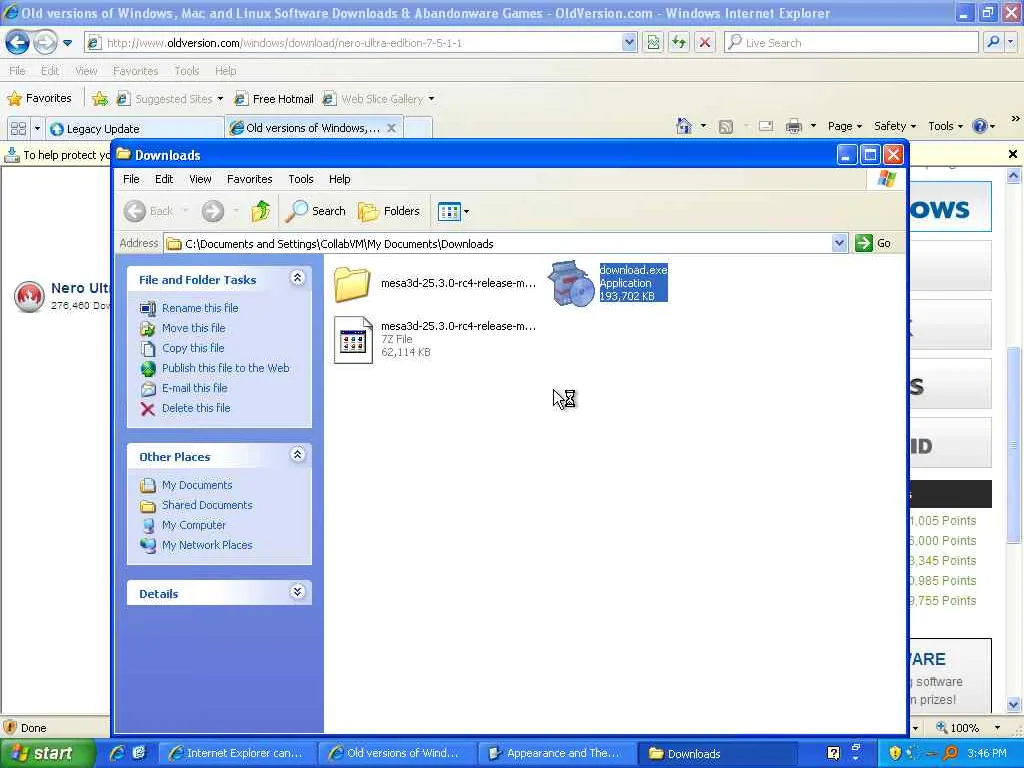Image resolution: width=1024 pixels, height=768 pixels.
Task: Close the Old versions of Windows tab
Action: click(x=391, y=128)
